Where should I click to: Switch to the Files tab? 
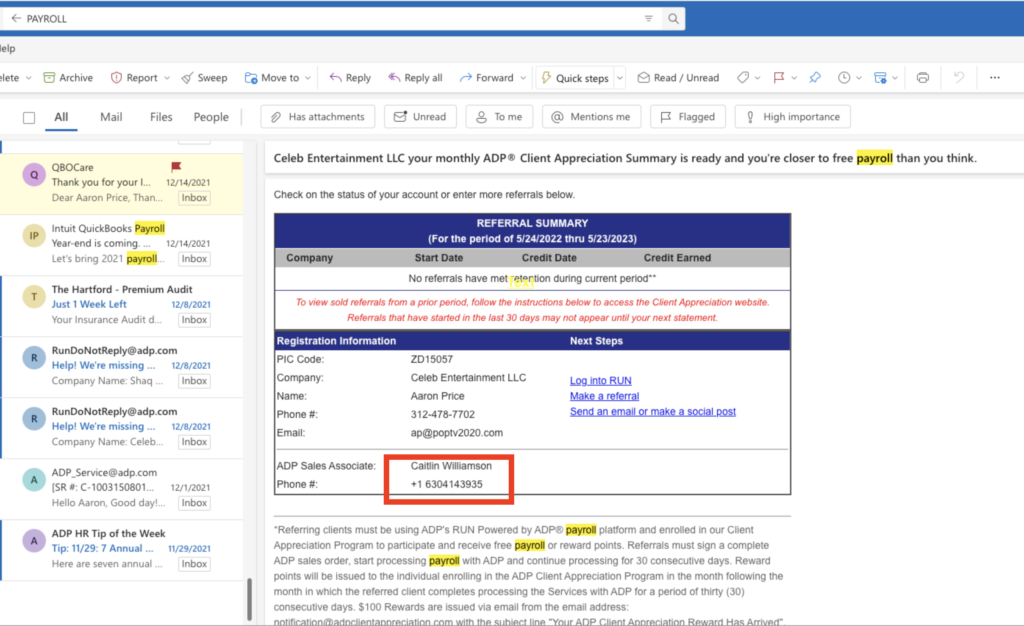[161, 117]
